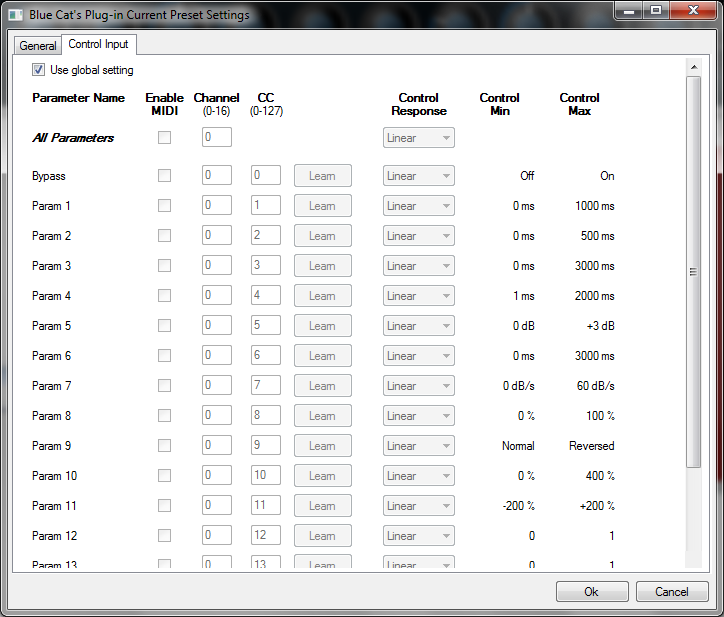Confirm settings with Ok button
Screen dimensions: 724x617
click(592, 592)
